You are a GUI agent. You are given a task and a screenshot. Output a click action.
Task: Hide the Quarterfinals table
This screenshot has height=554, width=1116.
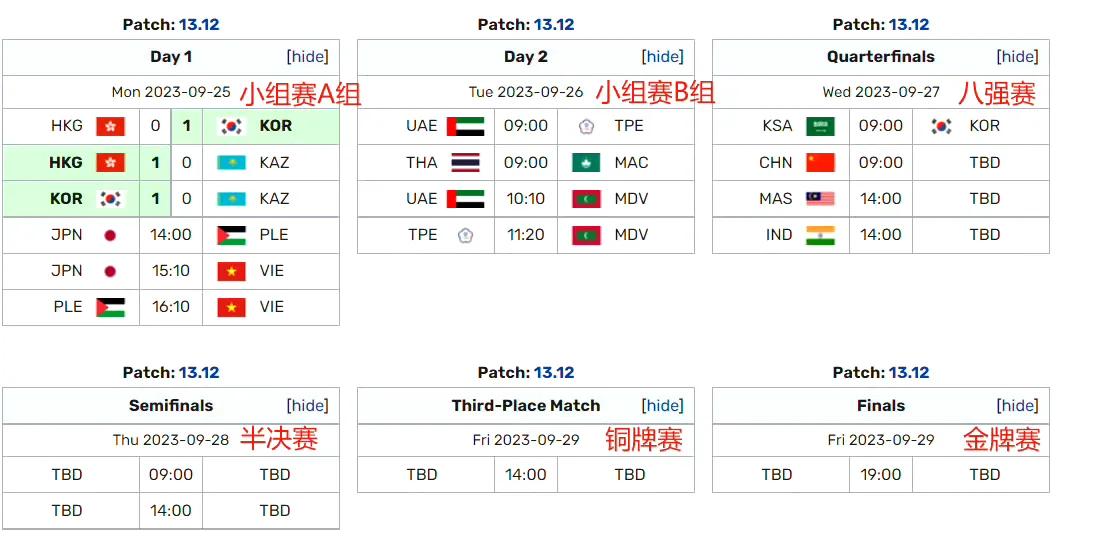point(1017,57)
